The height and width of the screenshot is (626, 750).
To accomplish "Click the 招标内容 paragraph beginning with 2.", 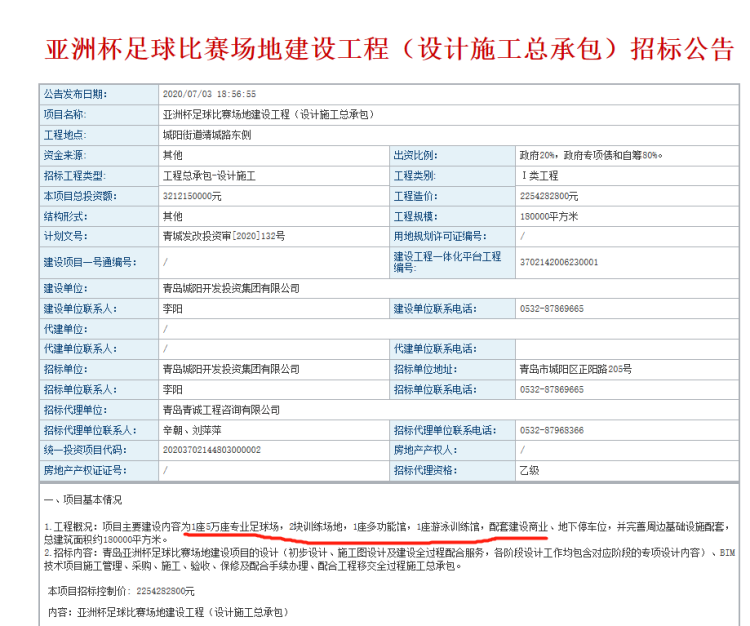I will click(389, 560).
